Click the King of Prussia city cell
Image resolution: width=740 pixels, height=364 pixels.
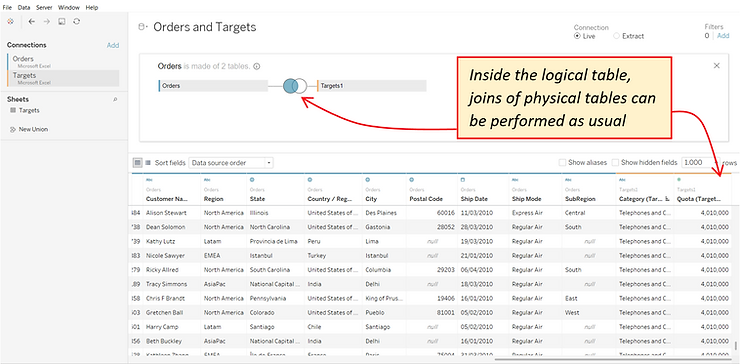[x=384, y=298]
